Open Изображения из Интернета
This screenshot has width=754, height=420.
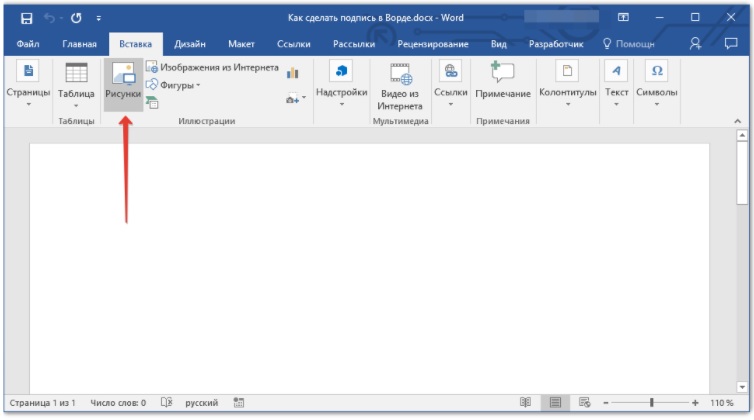click(211, 67)
